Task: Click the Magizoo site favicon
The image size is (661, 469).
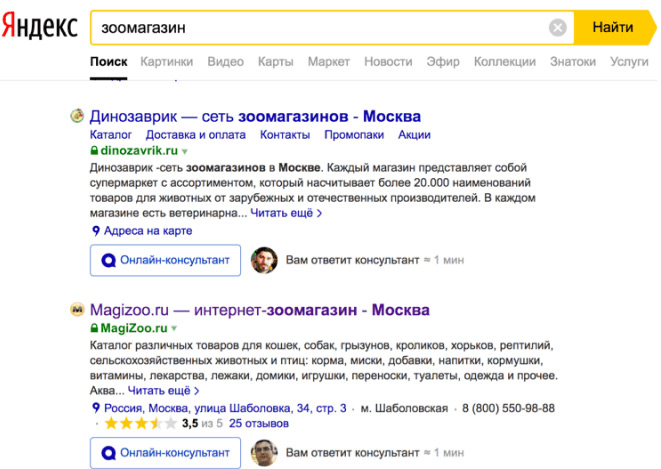Action: (76, 310)
